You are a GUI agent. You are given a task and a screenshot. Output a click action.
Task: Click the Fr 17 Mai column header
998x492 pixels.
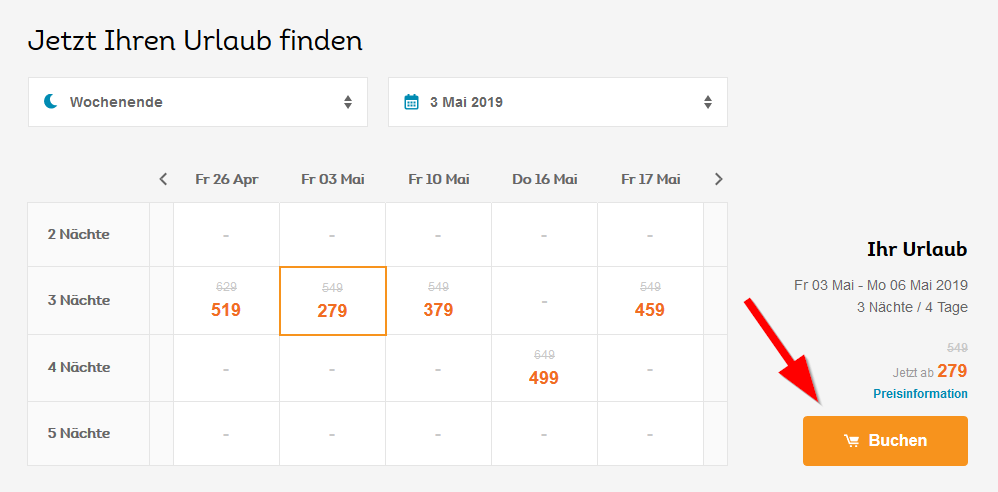point(650,179)
